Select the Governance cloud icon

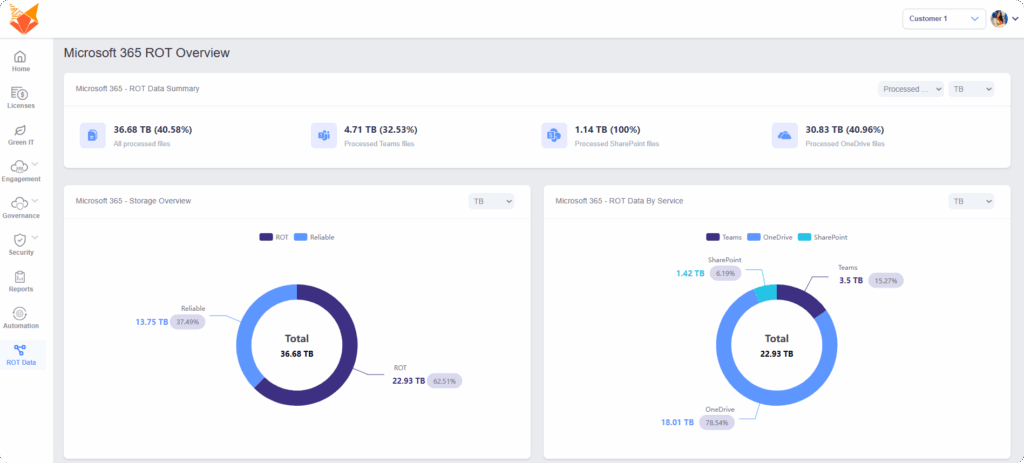(x=20, y=203)
